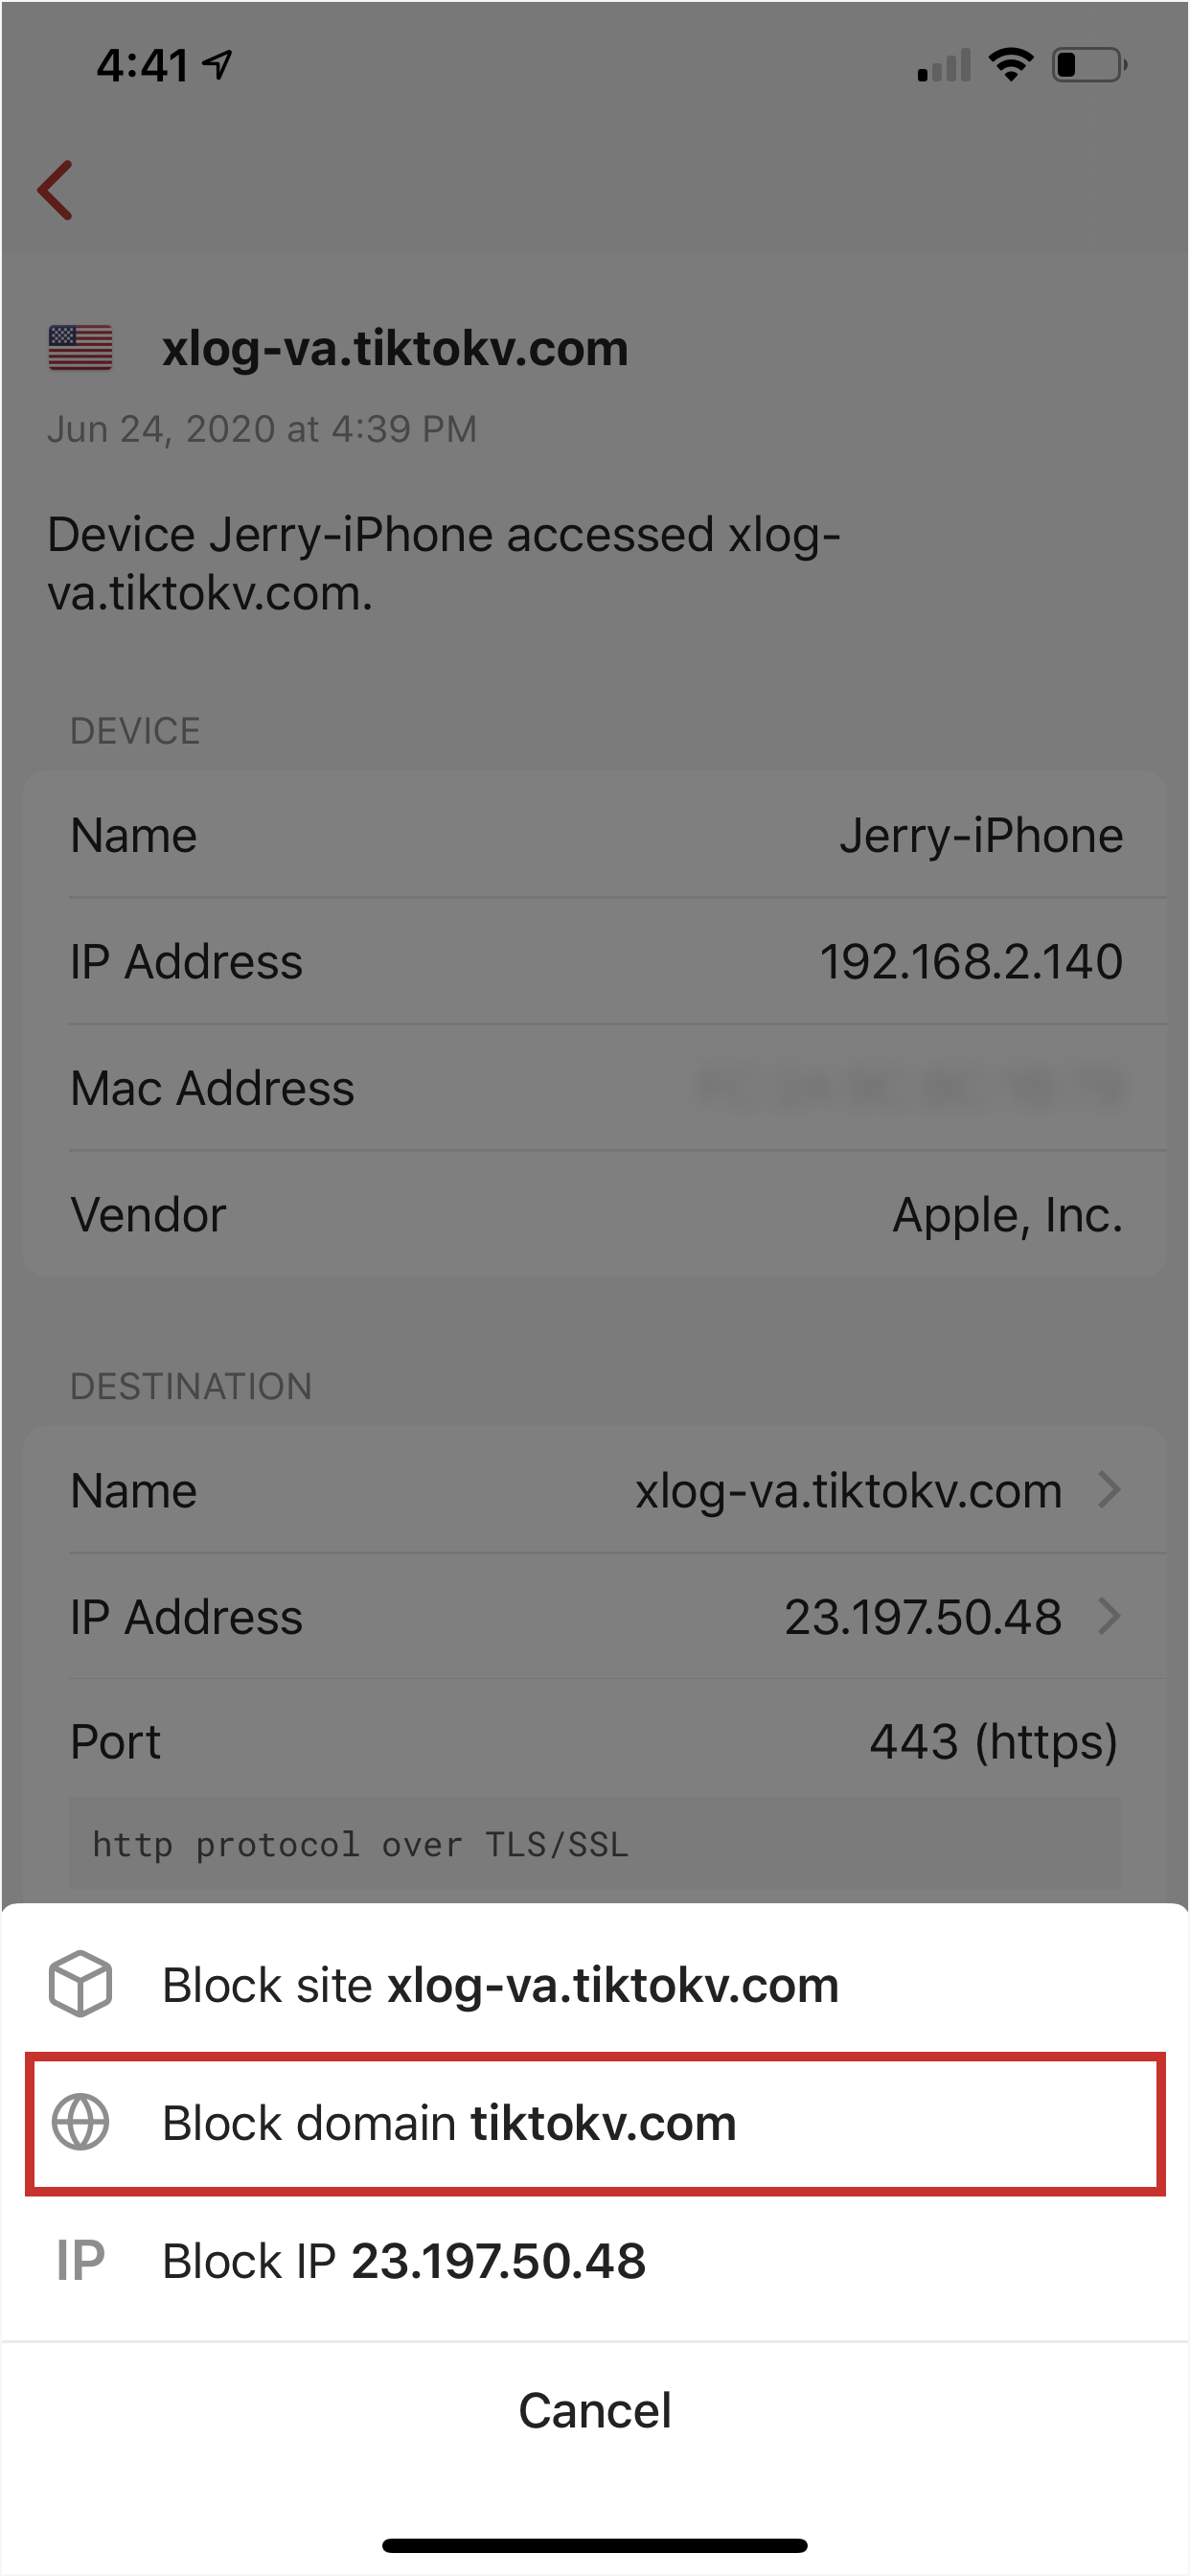Tap the IP icon beside Block IP
Viewport: 1190px width, 2576px height.
(x=80, y=2261)
